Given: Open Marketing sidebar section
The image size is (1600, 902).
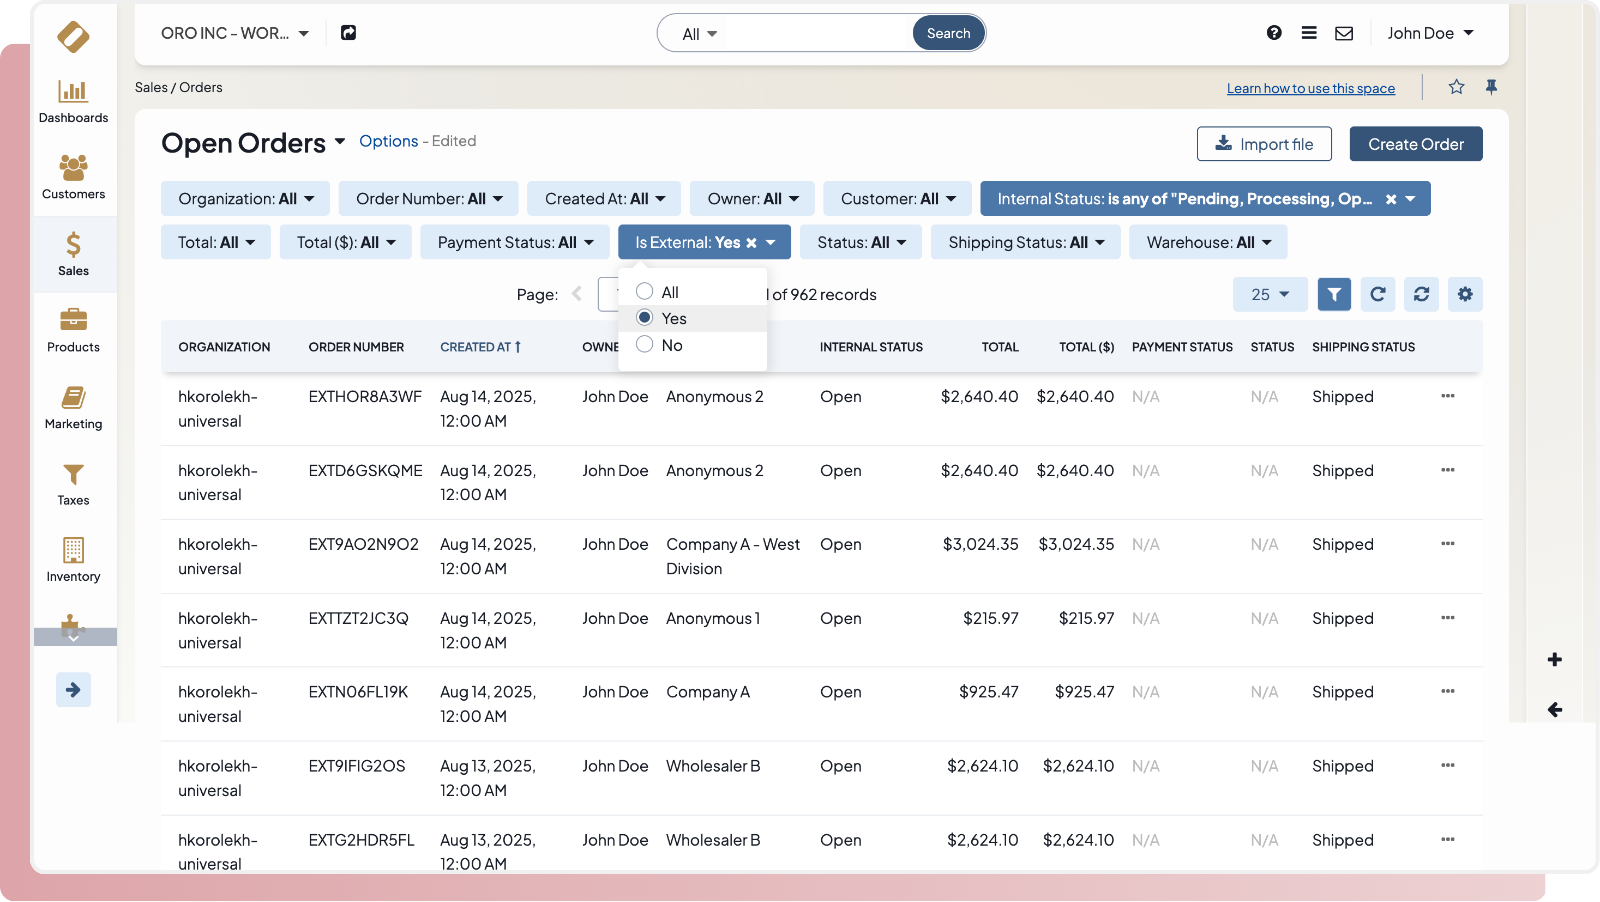Looking at the screenshot, I should coord(73,408).
